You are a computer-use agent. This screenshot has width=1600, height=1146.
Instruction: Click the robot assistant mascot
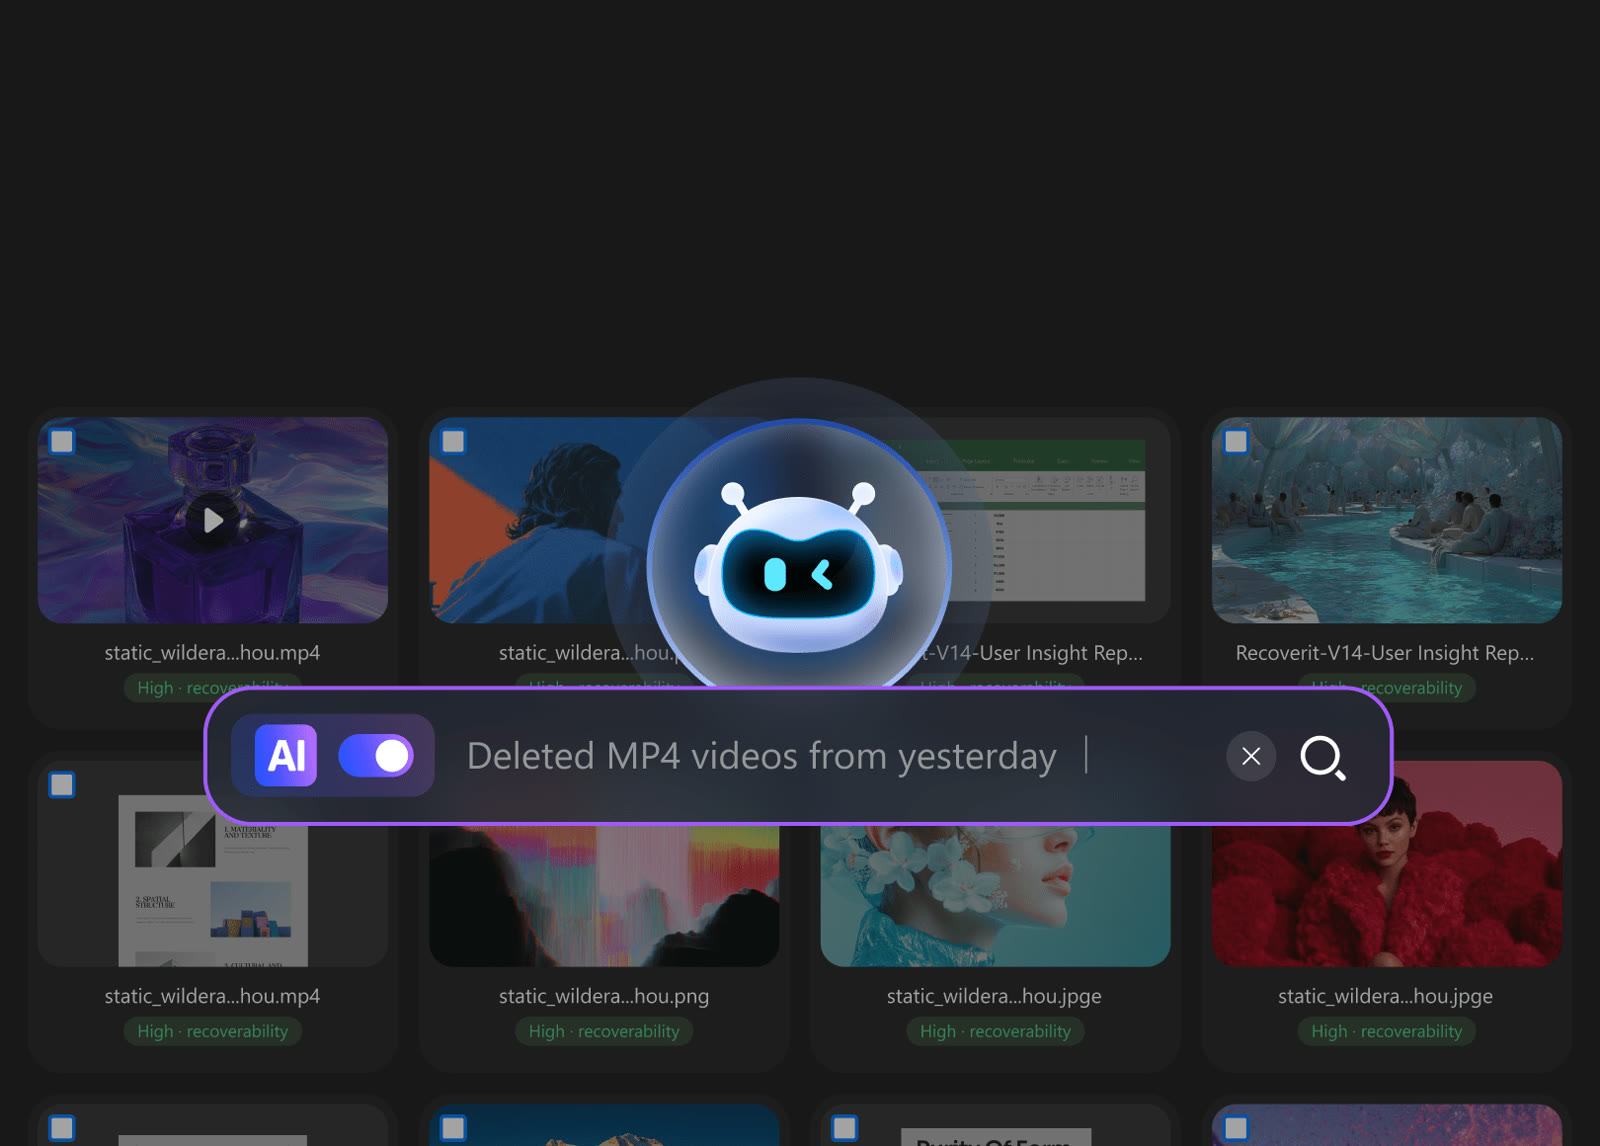point(798,570)
